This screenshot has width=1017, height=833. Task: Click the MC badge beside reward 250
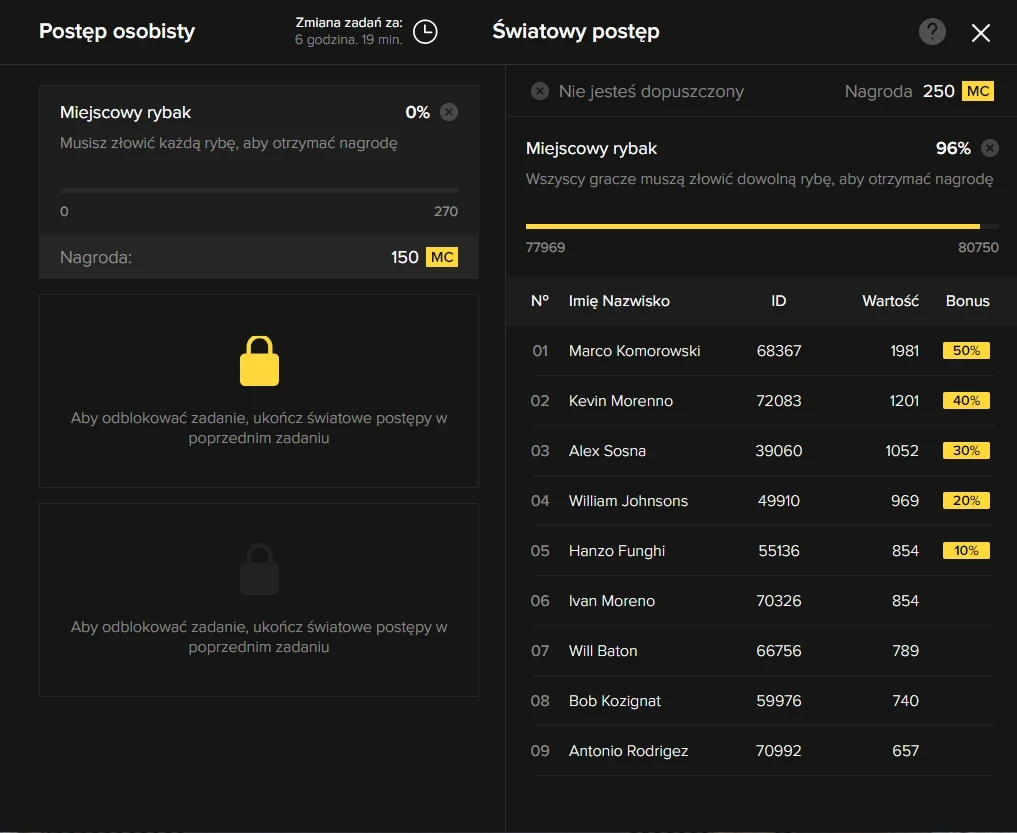coord(977,91)
